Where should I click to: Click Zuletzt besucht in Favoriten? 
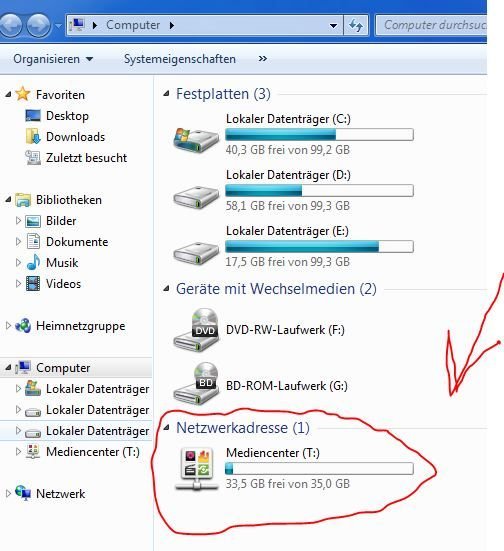pyautogui.click(x=86, y=158)
